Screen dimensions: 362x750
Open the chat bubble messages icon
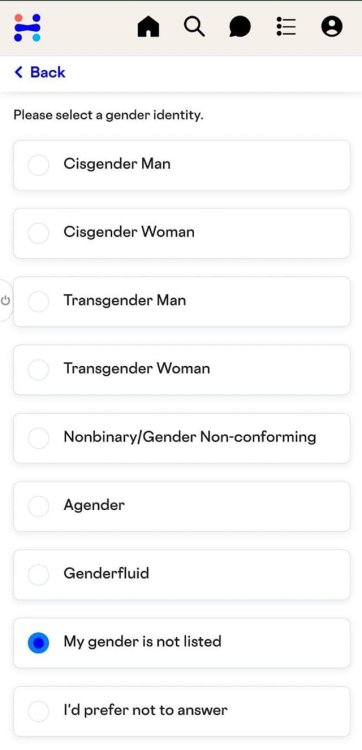pyautogui.click(x=240, y=27)
